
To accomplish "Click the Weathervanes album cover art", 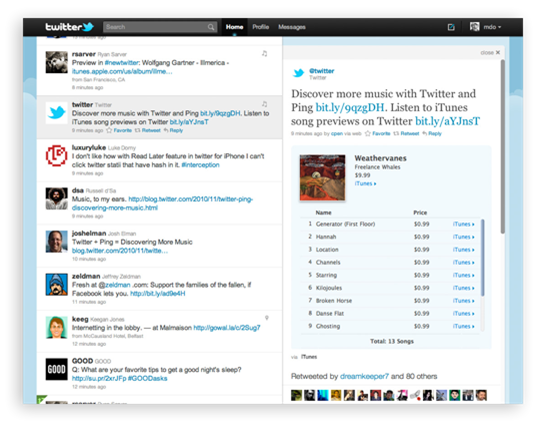I will click(322, 177).
